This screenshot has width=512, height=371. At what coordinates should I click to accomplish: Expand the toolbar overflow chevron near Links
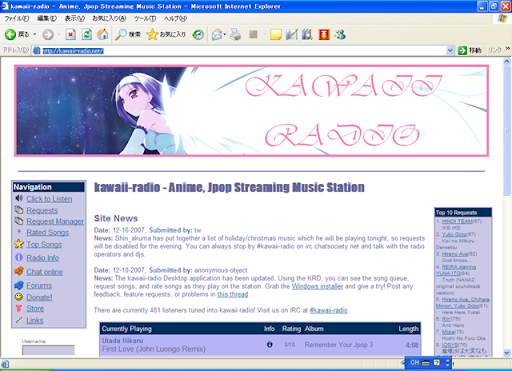tap(508, 49)
